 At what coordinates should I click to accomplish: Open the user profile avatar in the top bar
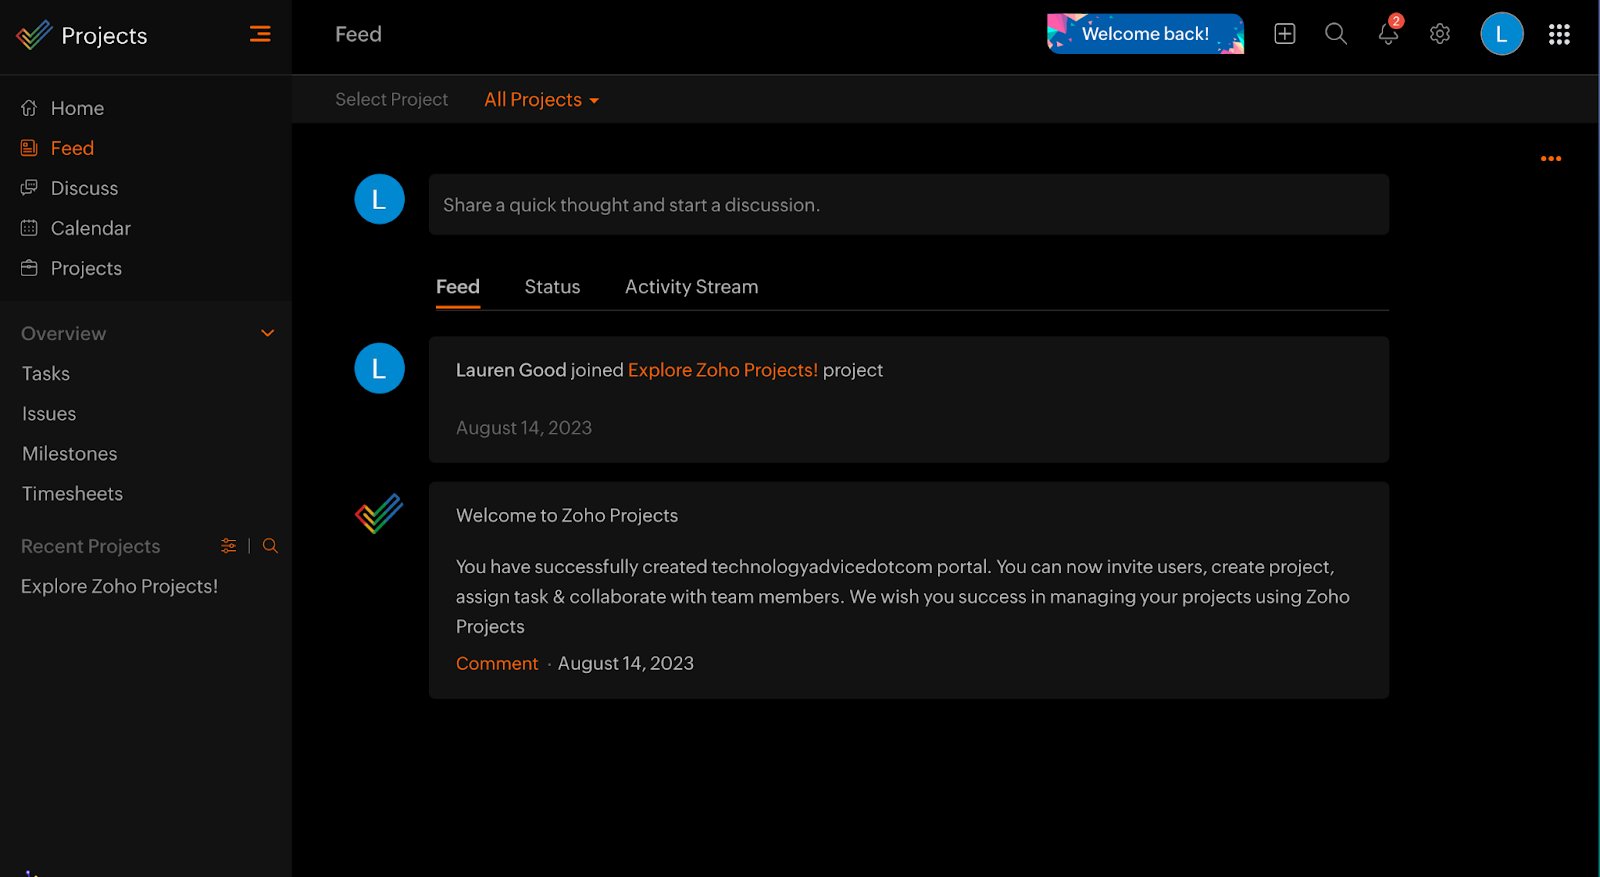[x=1502, y=34]
